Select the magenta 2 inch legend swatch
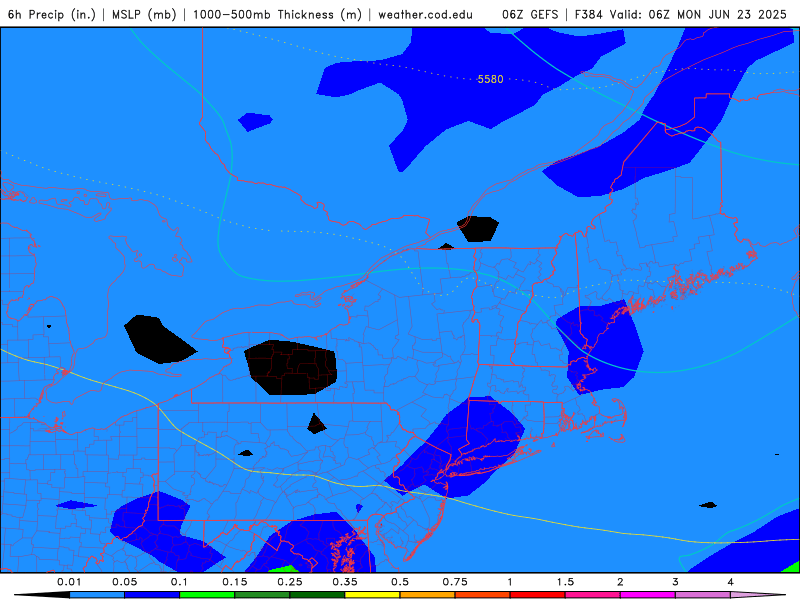 648,595
